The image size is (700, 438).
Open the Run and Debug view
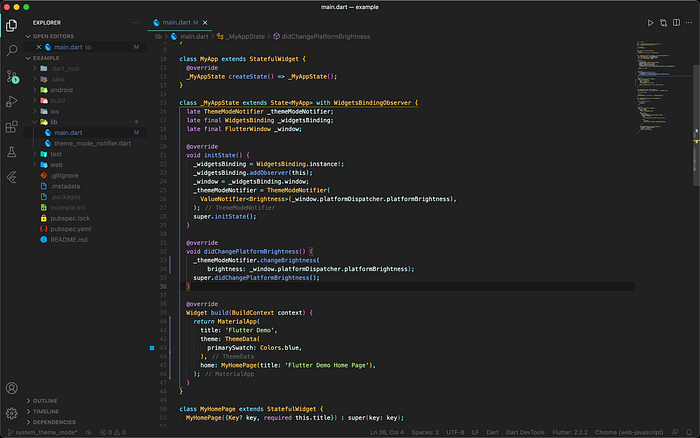pos(12,101)
